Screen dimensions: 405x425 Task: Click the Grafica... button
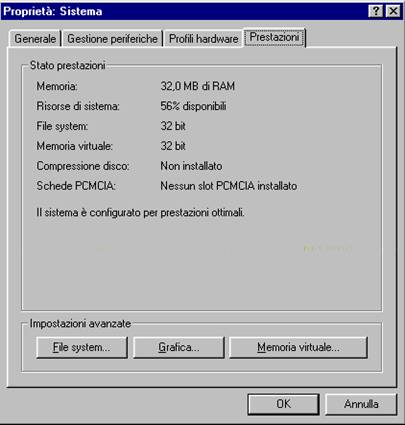coord(179,347)
